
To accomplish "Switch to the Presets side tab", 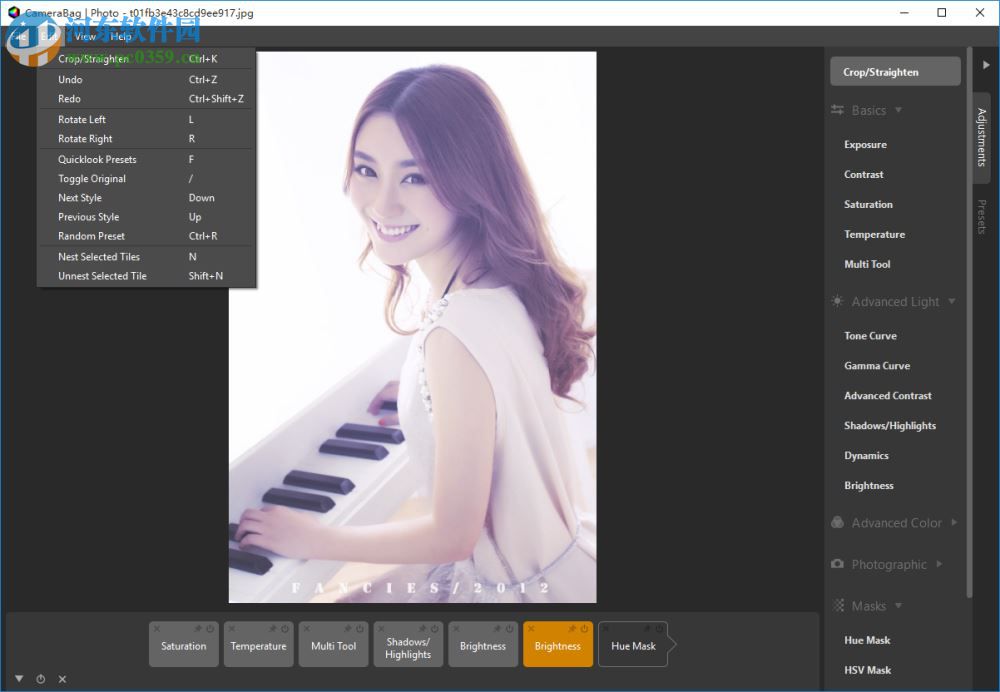I will coord(982,217).
